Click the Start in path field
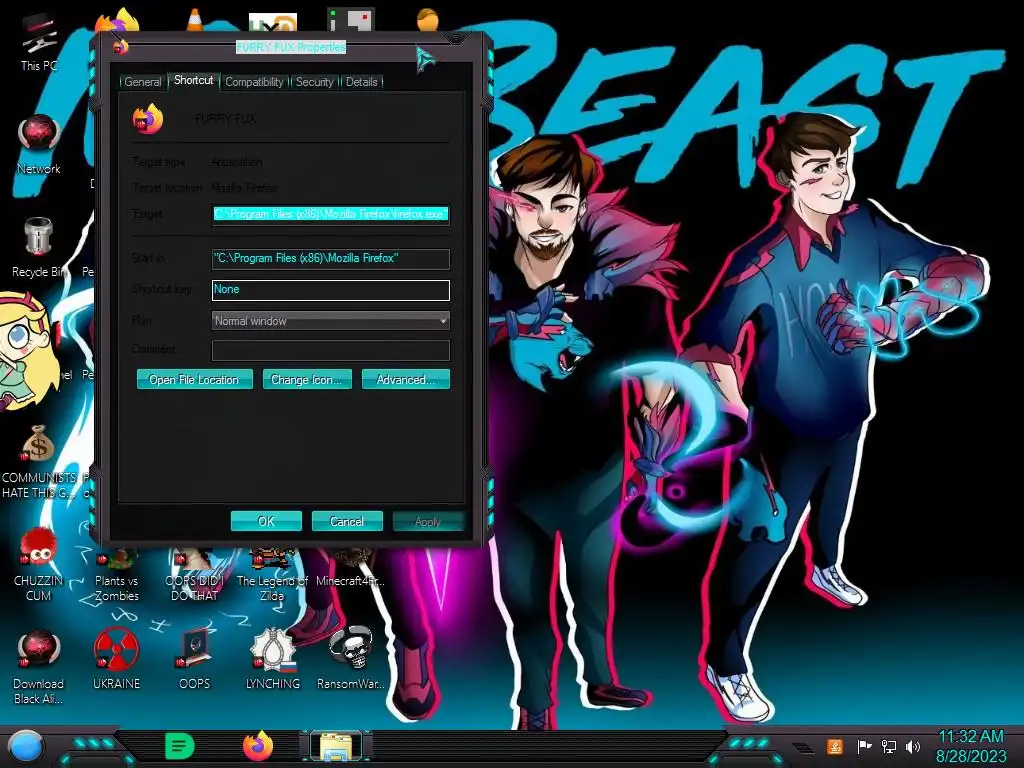 (330, 259)
